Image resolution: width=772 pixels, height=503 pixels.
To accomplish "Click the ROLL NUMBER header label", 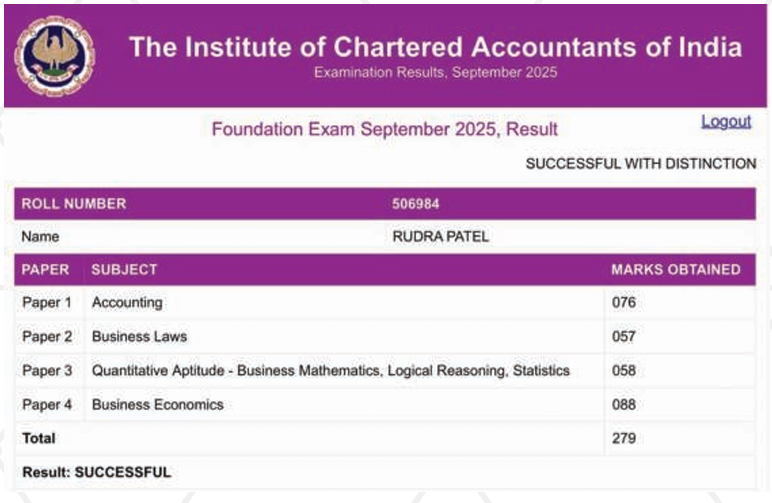I will tap(74, 204).
